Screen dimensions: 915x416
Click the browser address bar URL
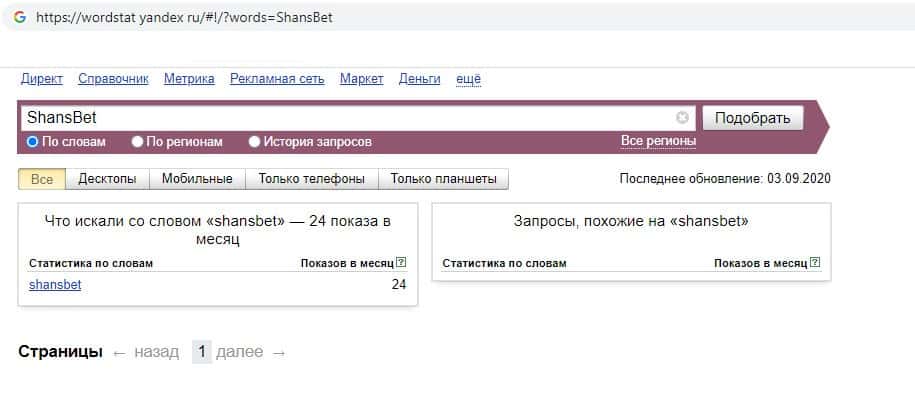pyautogui.click(x=184, y=18)
